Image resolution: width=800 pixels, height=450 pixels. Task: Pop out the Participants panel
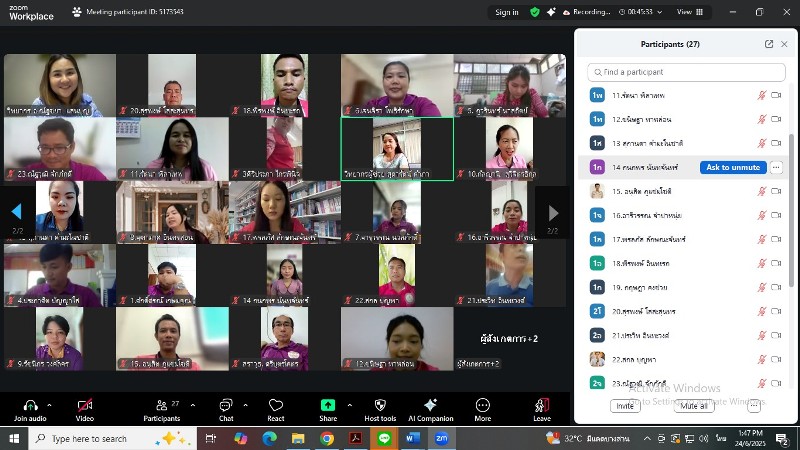769,44
